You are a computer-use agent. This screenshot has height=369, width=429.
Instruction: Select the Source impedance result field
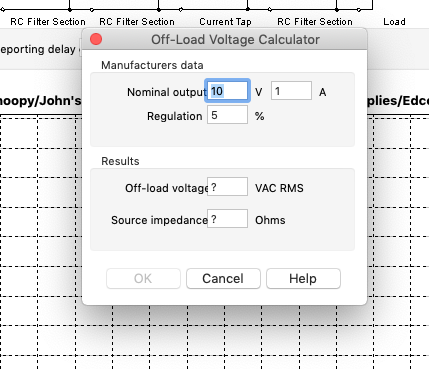point(227,219)
